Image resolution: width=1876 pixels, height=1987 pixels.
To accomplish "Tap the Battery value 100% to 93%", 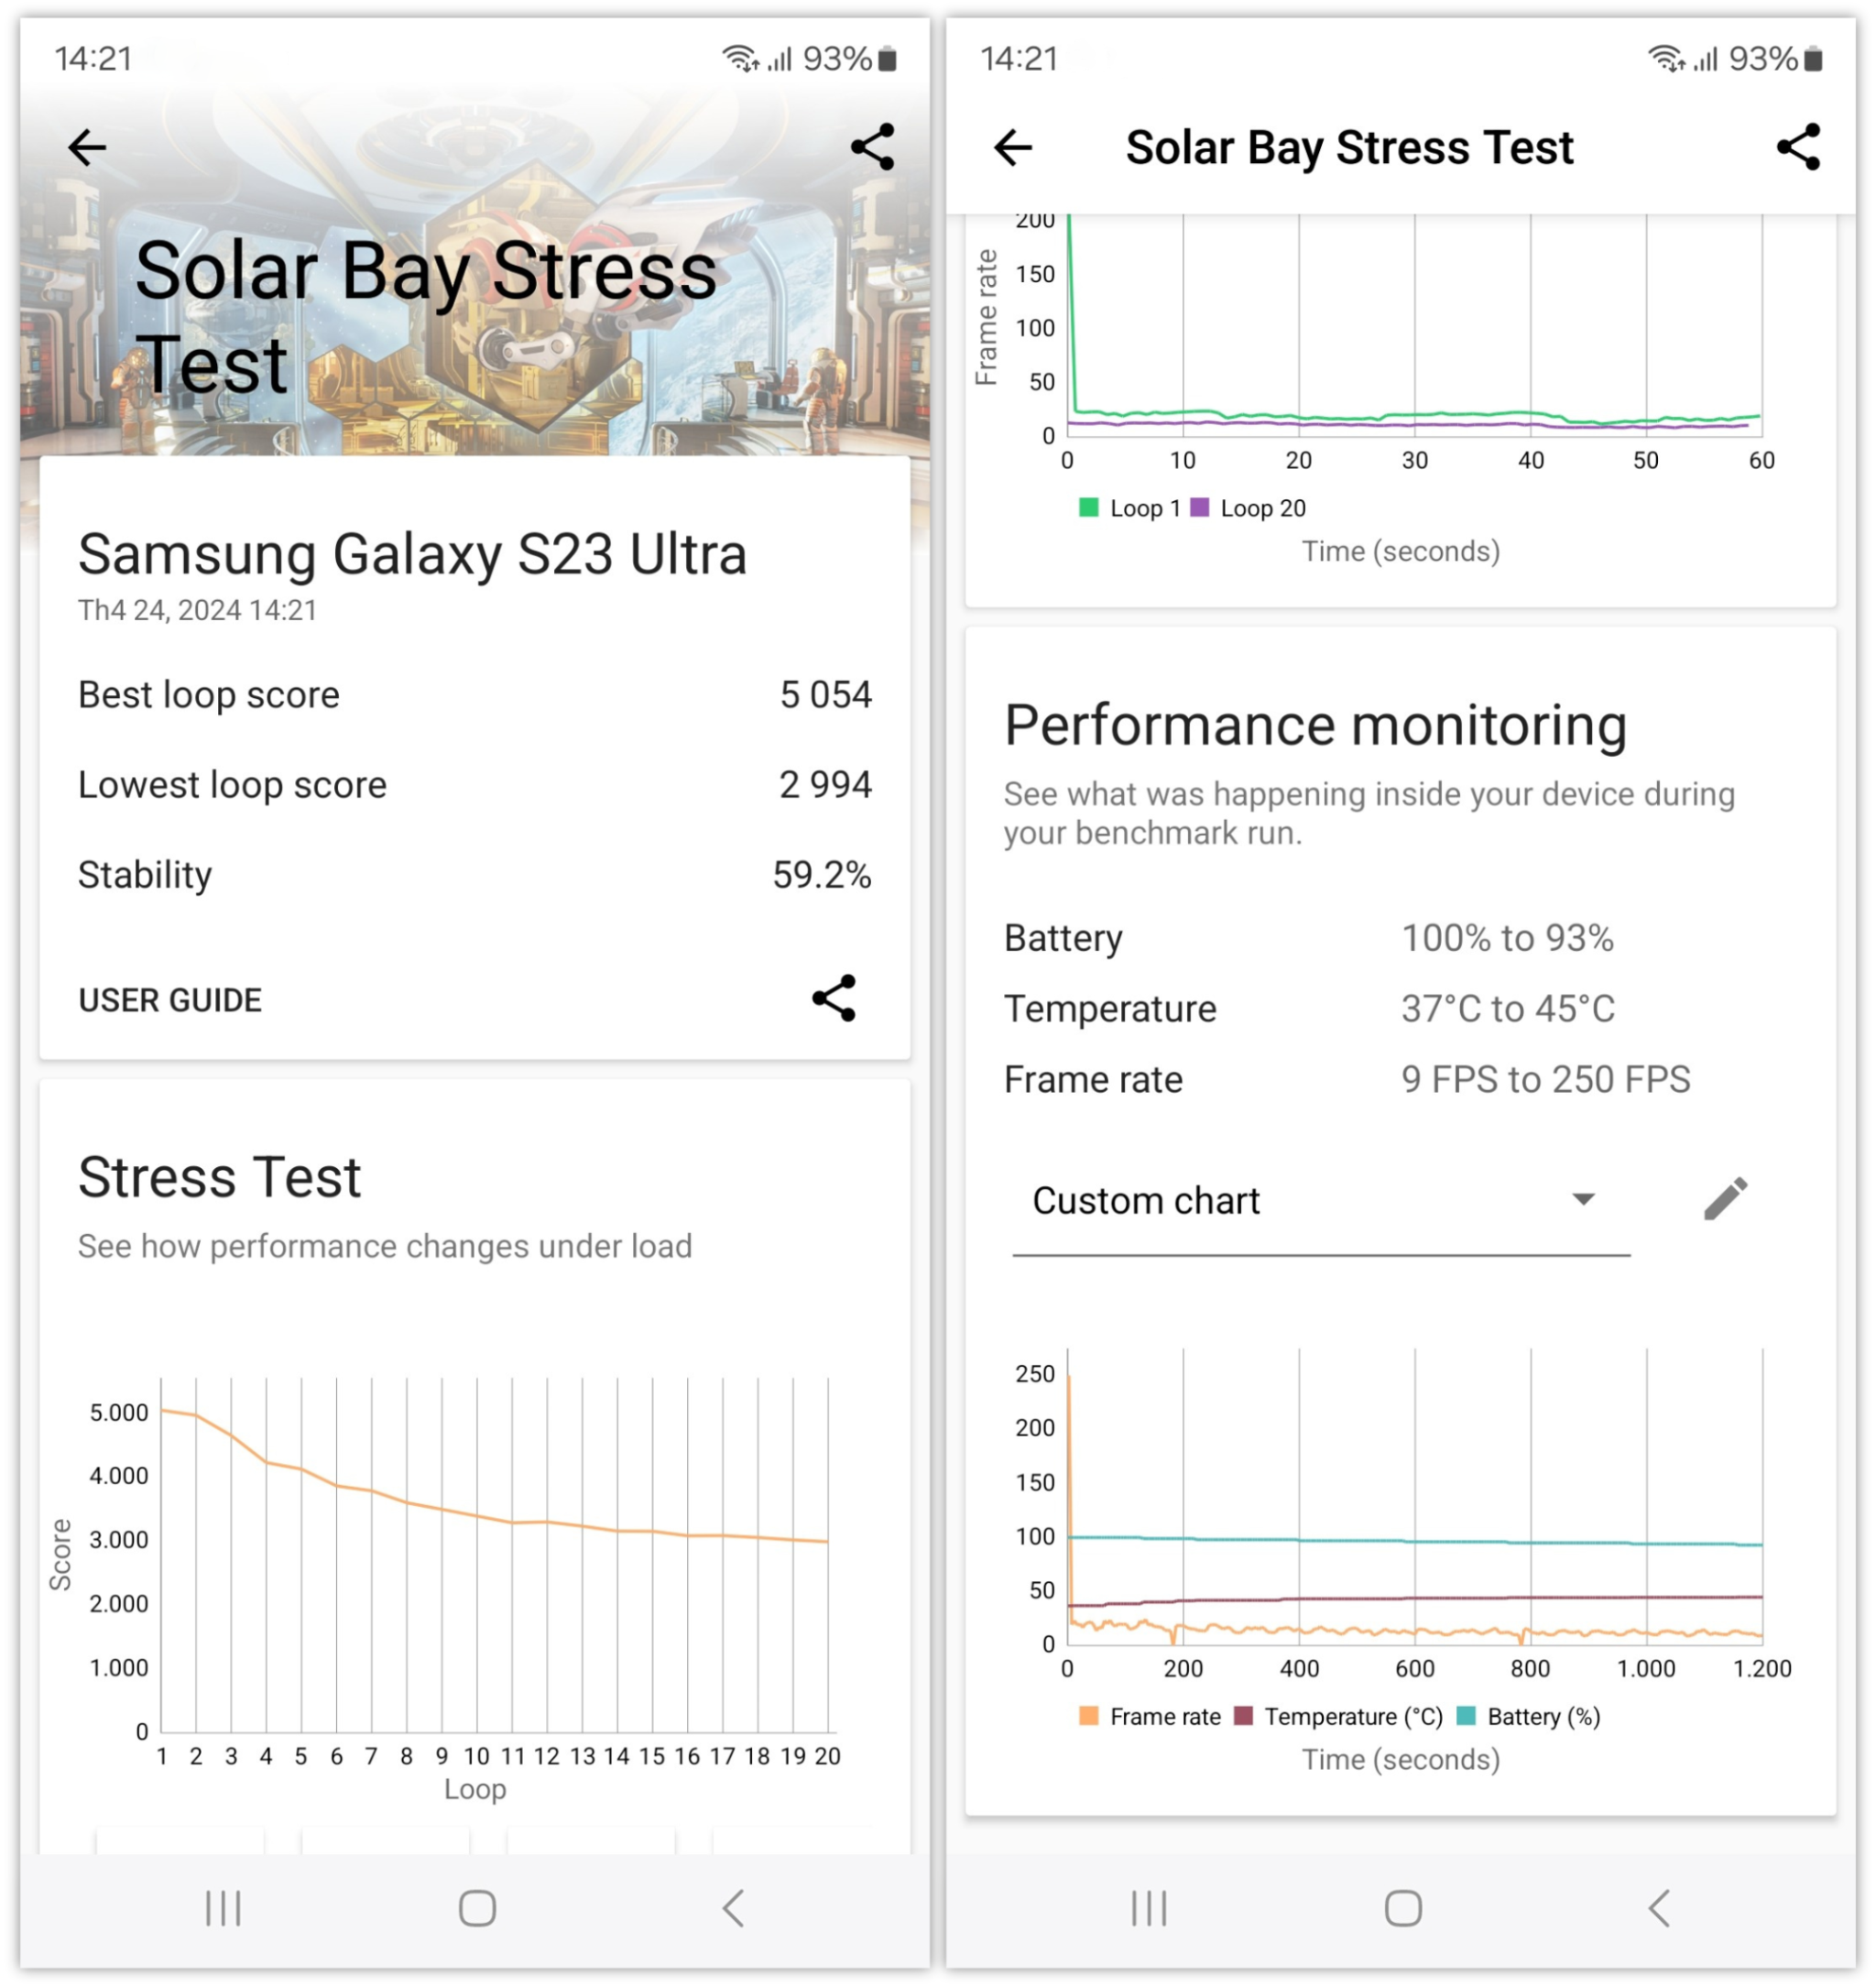I will click(x=1507, y=938).
